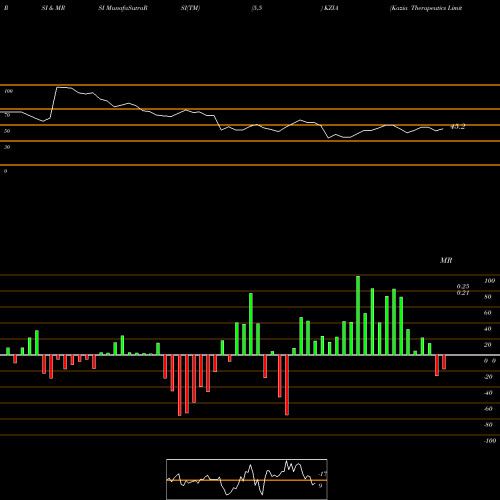Click the 60 label on MR axis
The height and width of the screenshot is (500, 500).
[488, 313]
